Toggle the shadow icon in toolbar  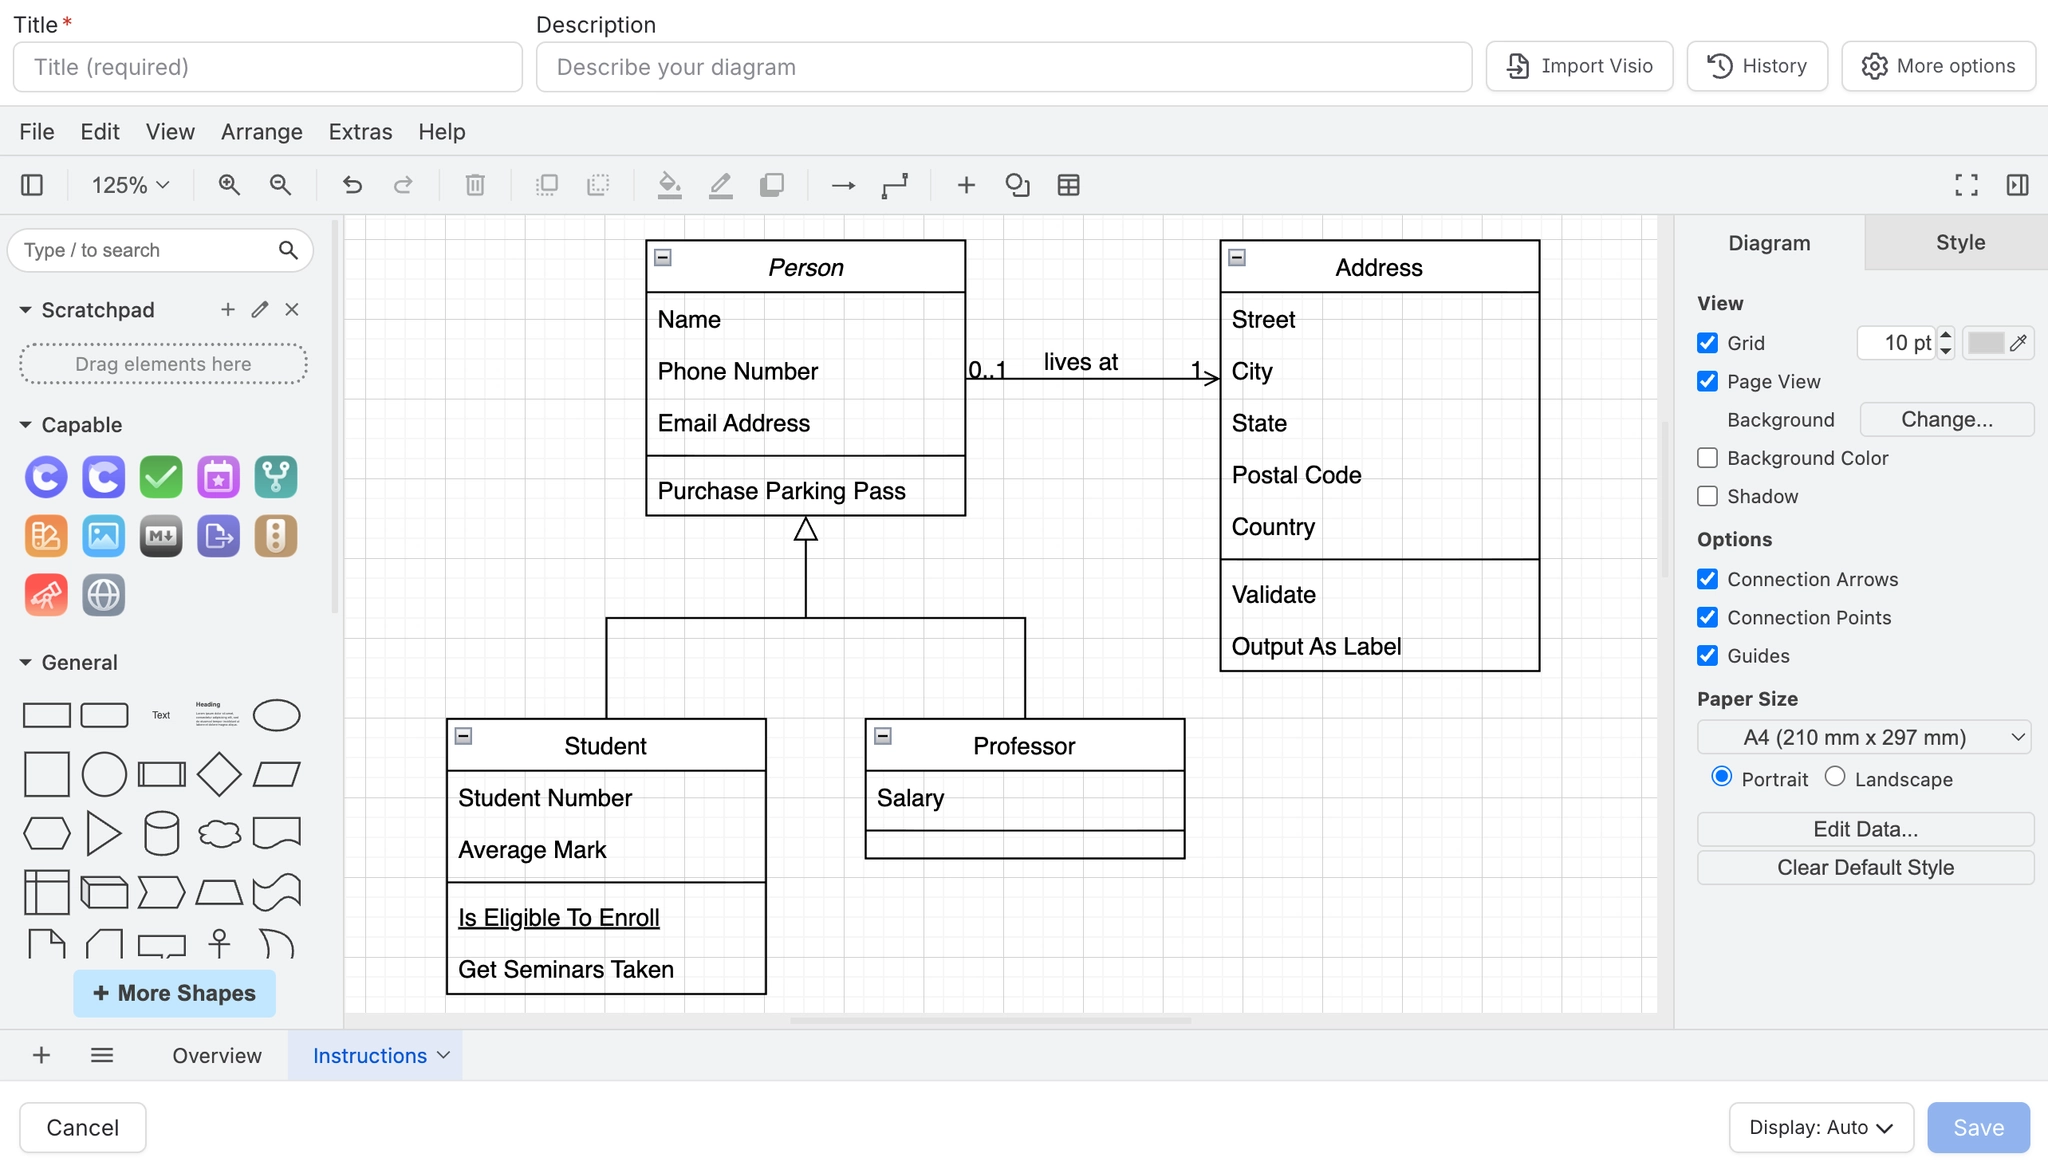(x=772, y=185)
